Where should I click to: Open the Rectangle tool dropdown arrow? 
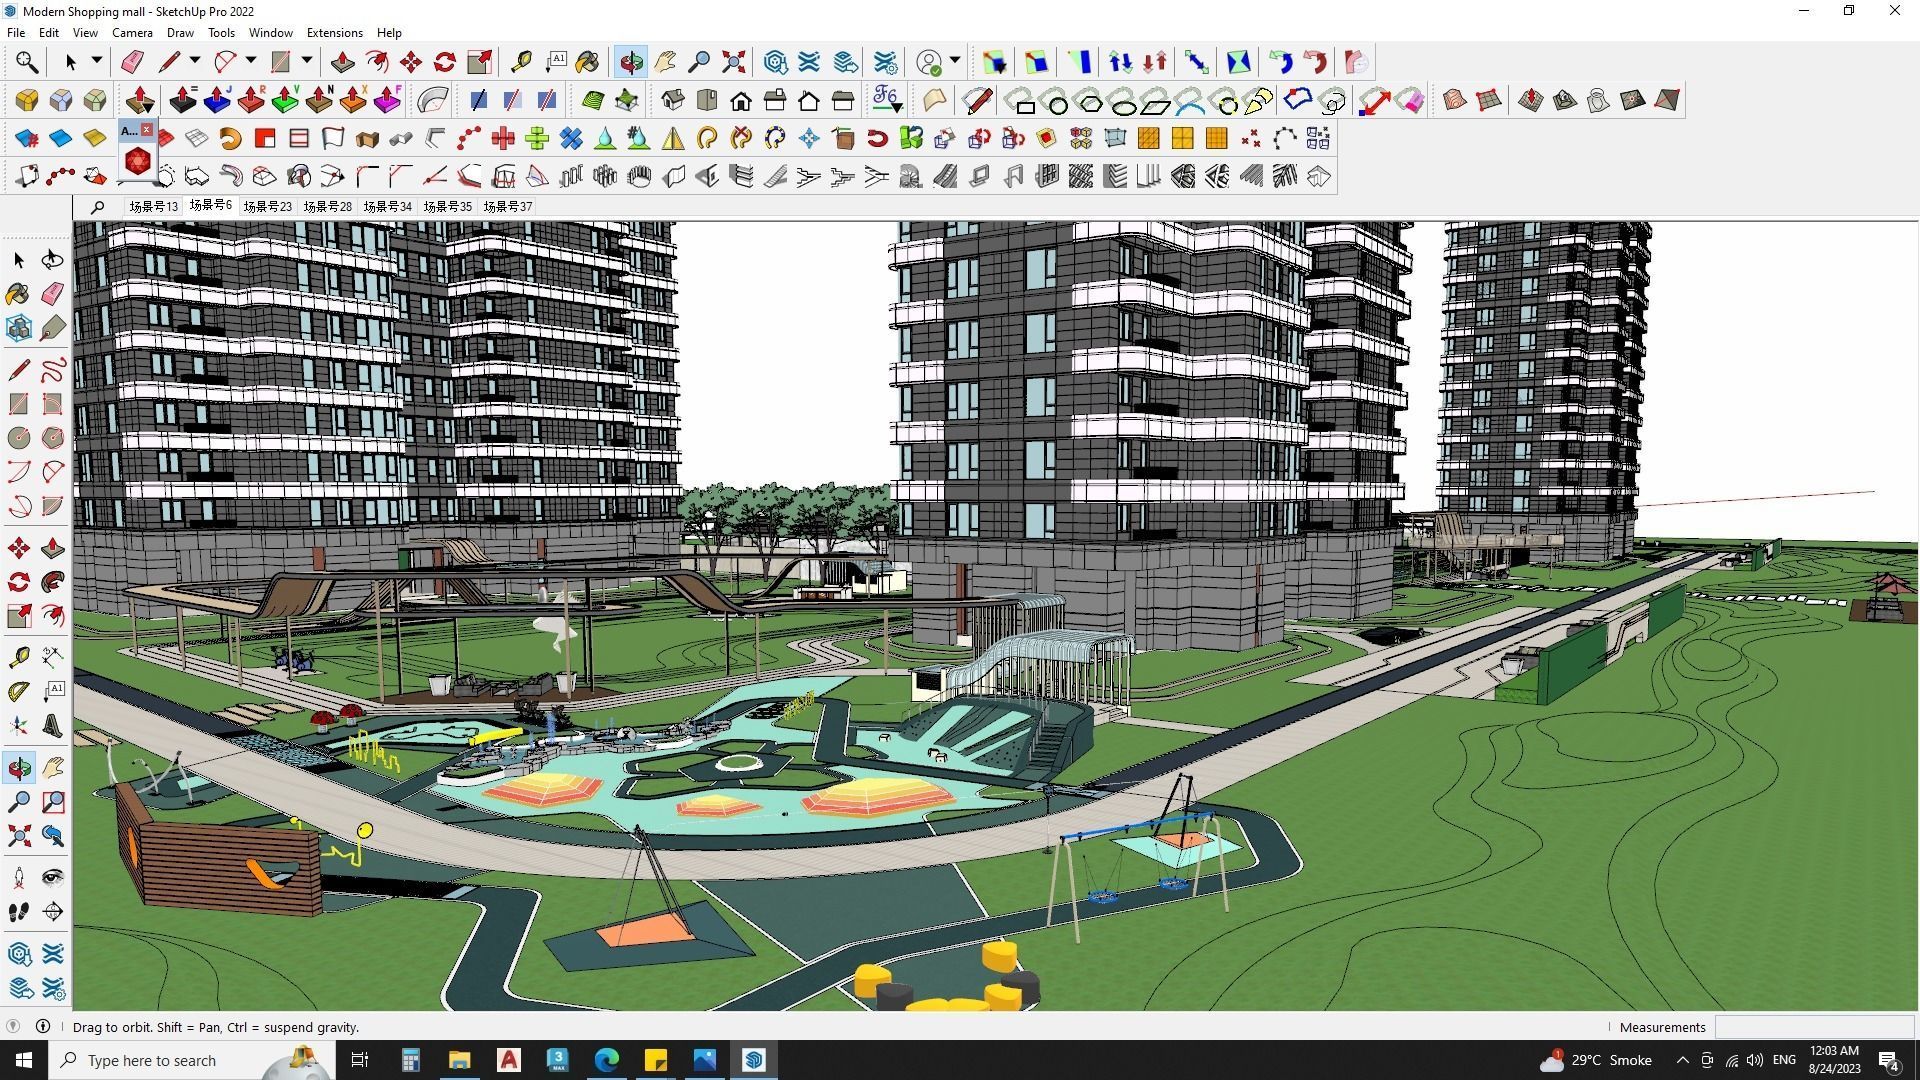point(306,60)
